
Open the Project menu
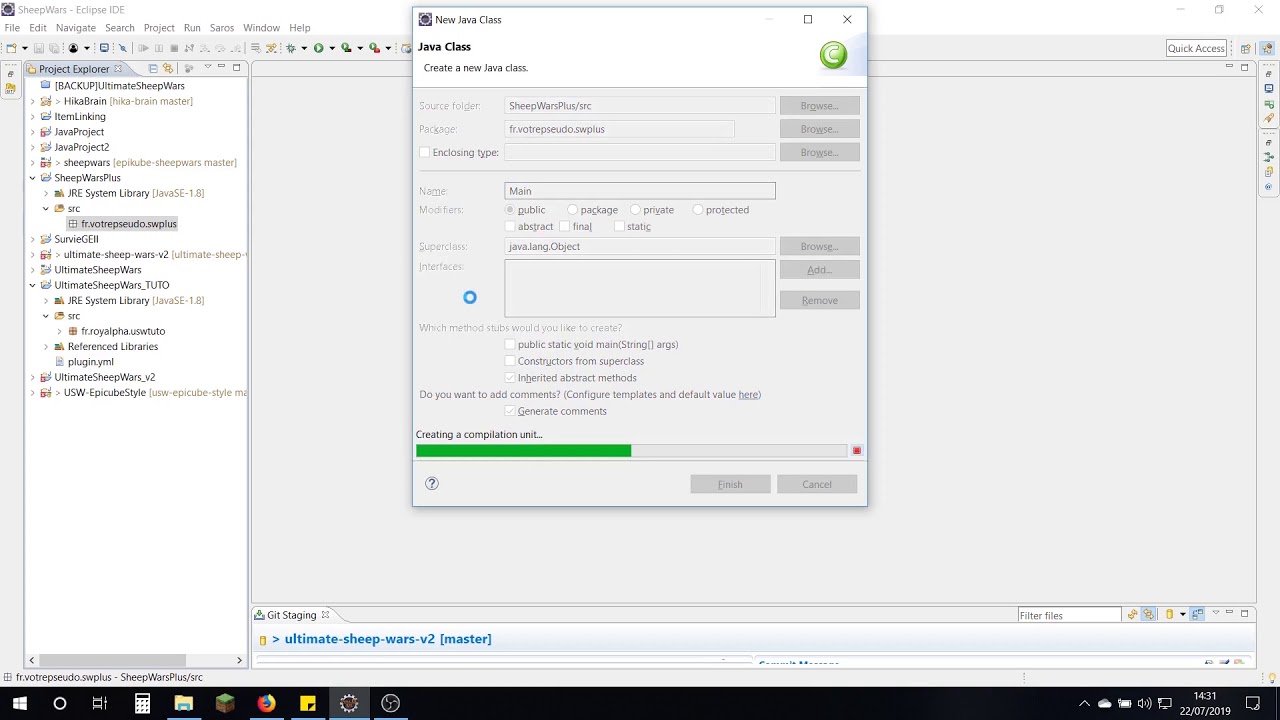coord(159,28)
